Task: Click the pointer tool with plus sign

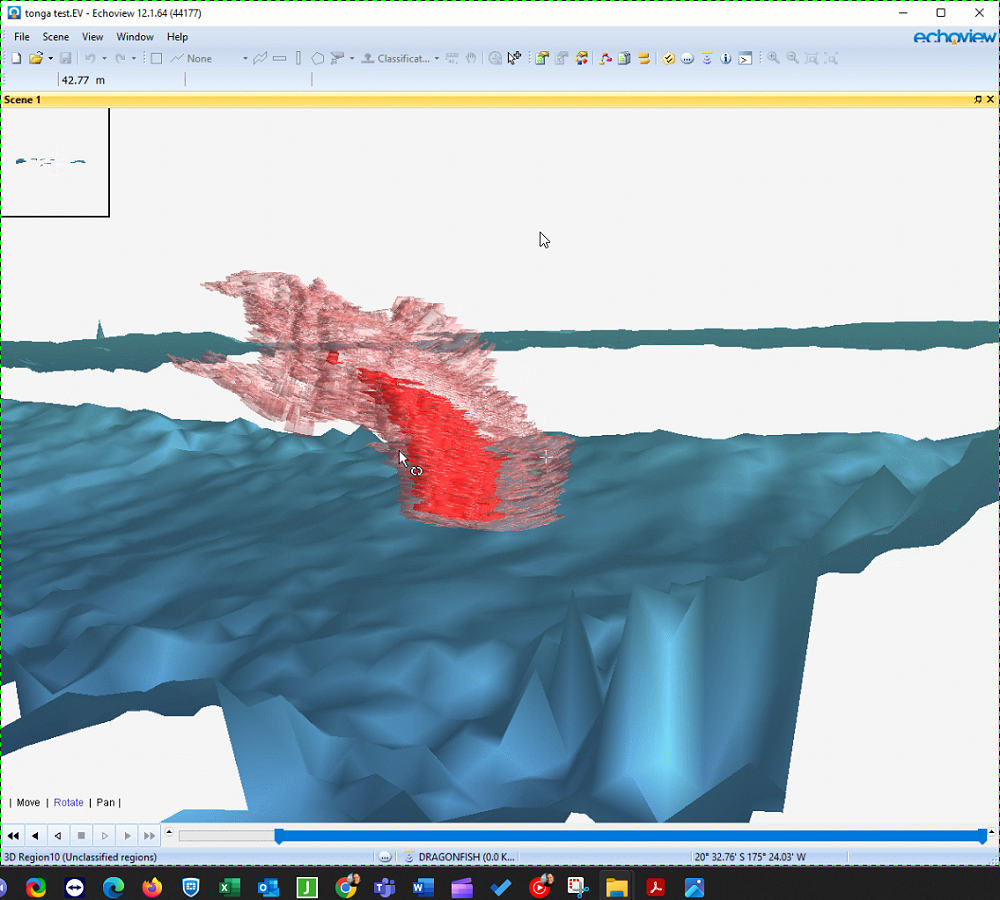Action: click(514, 58)
